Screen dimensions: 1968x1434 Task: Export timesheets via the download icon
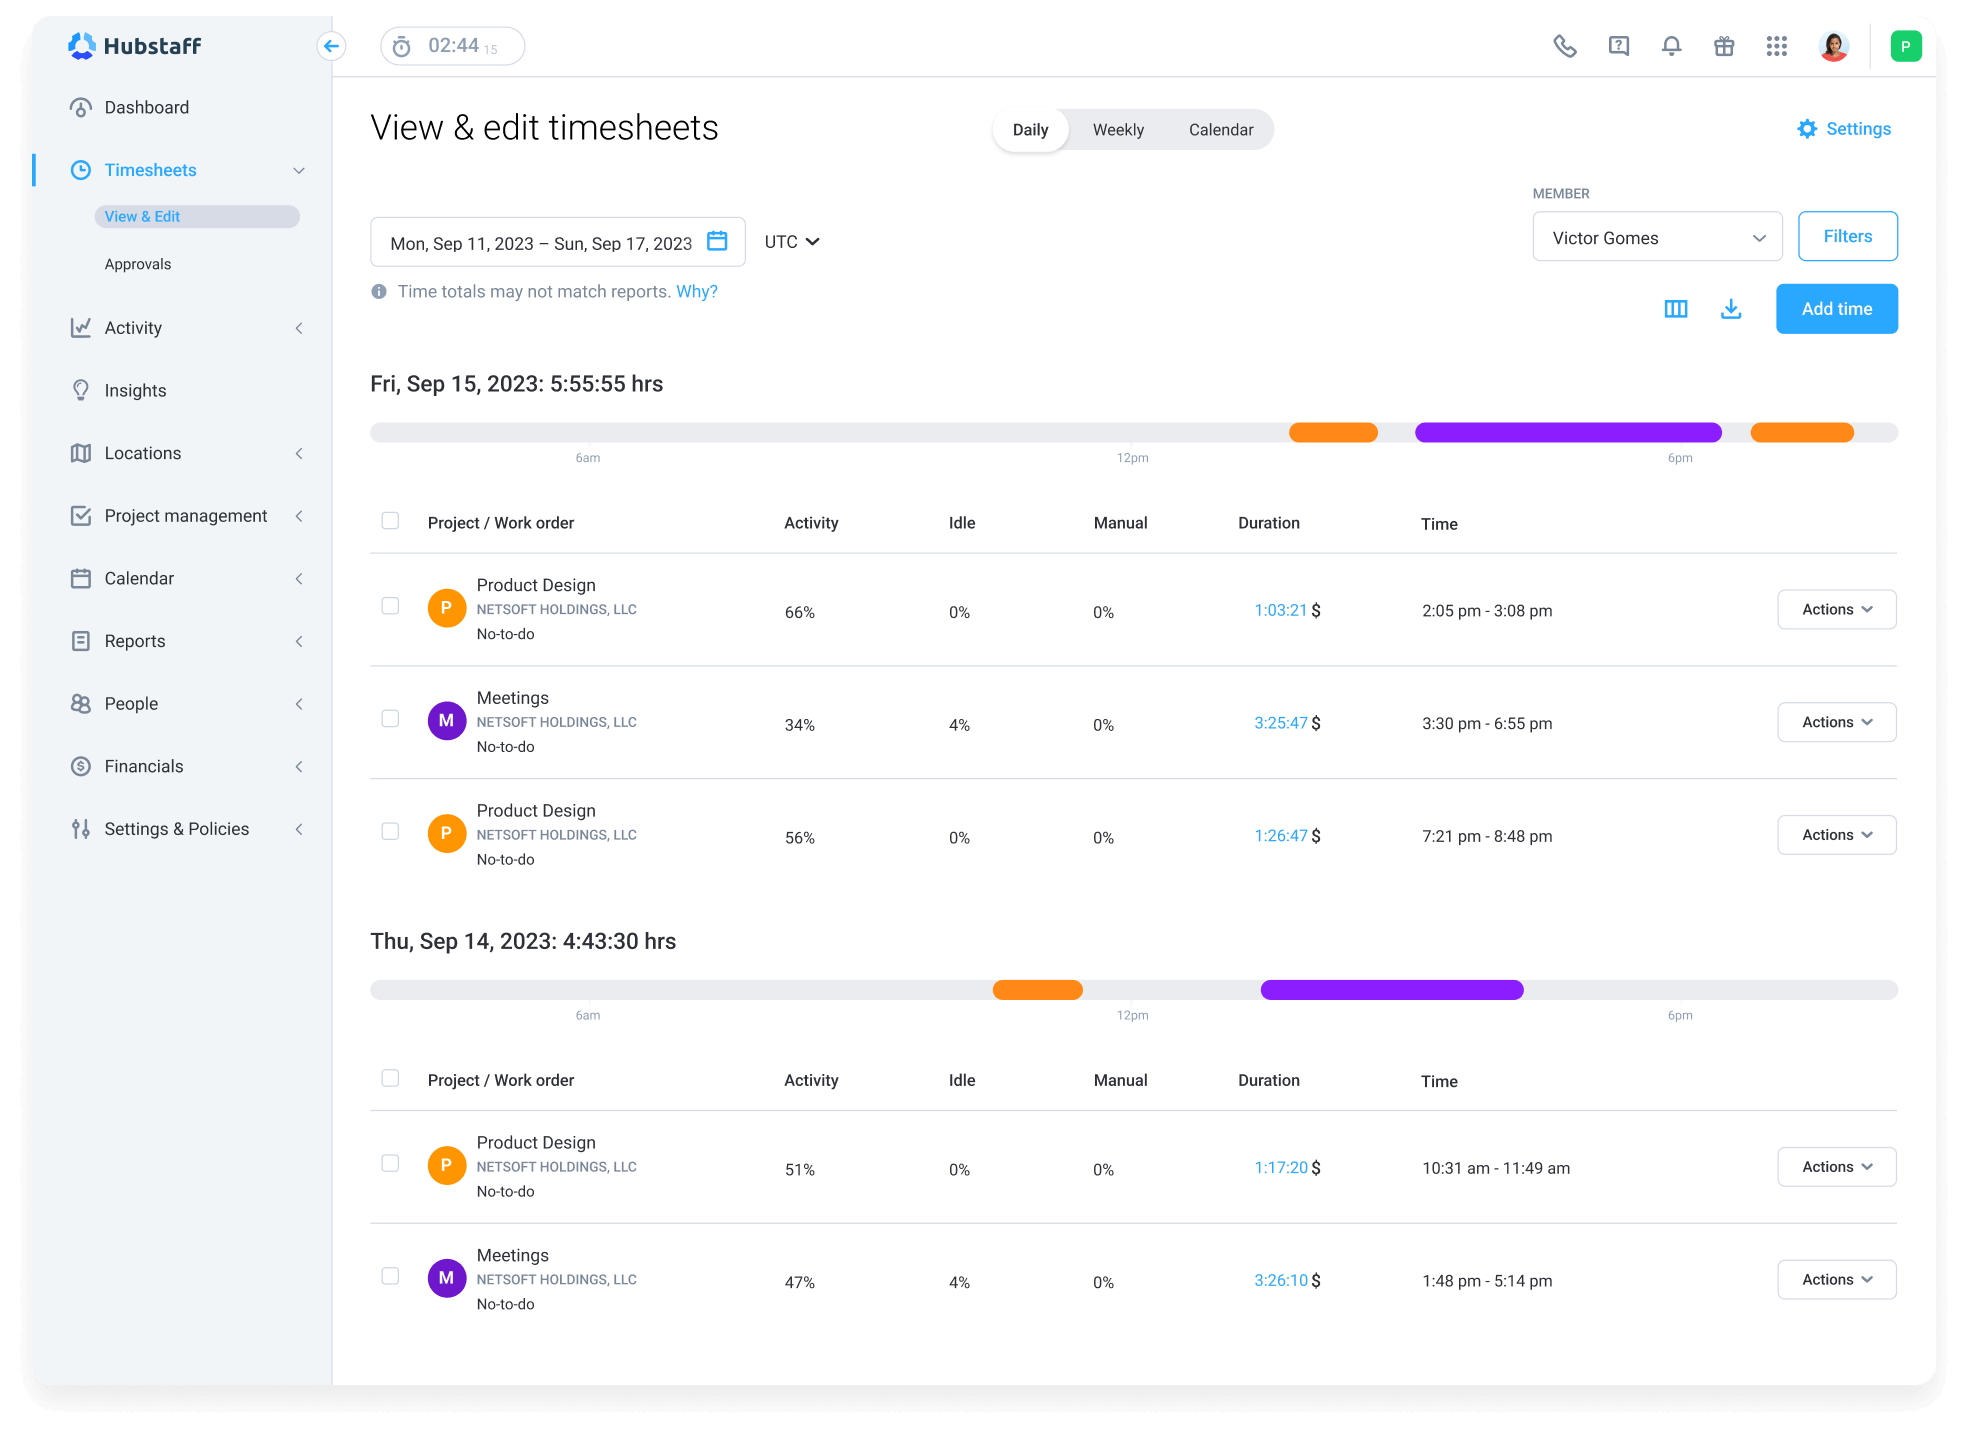coord(1731,309)
